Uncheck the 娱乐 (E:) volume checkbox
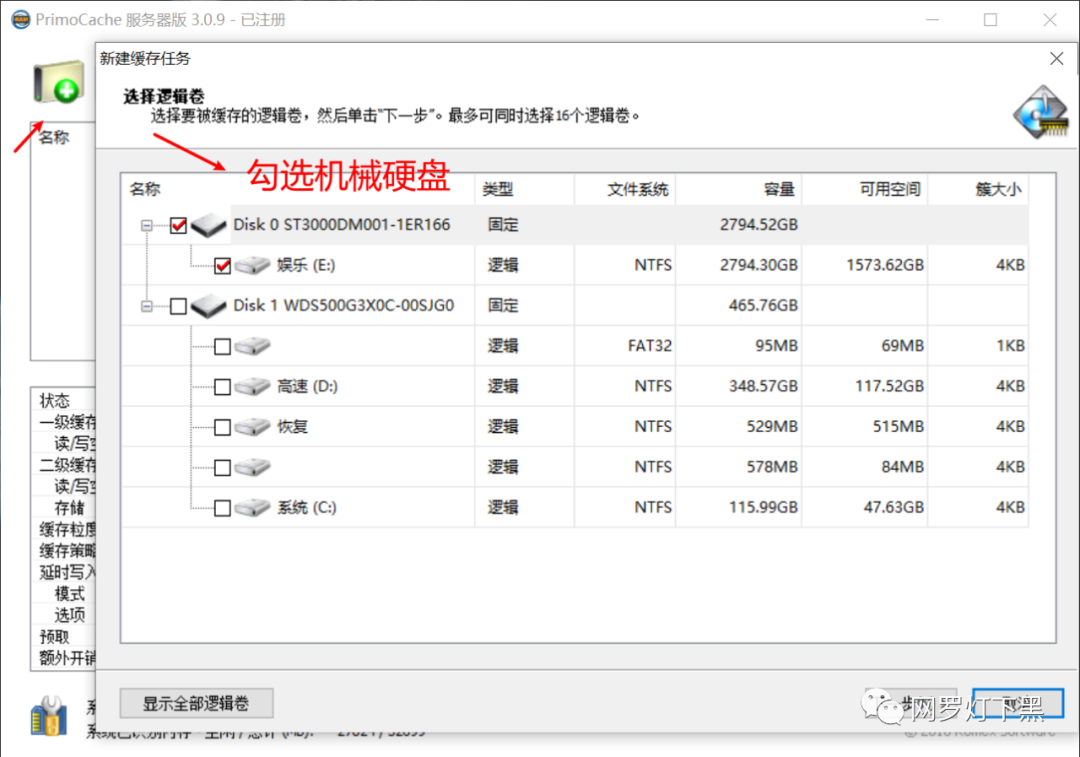This screenshot has height=757, width=1080. pyautogui.click(x=222, y=266)
